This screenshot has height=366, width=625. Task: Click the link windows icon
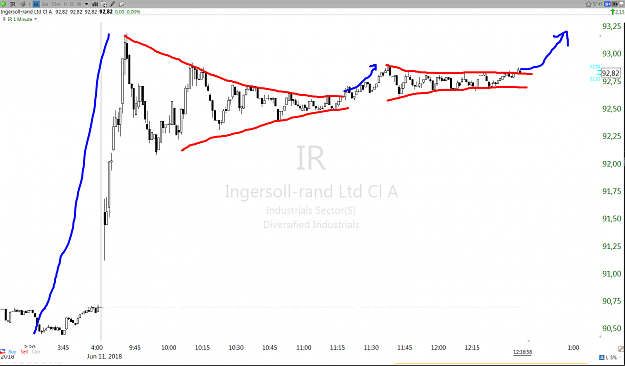tap(121, 4)
